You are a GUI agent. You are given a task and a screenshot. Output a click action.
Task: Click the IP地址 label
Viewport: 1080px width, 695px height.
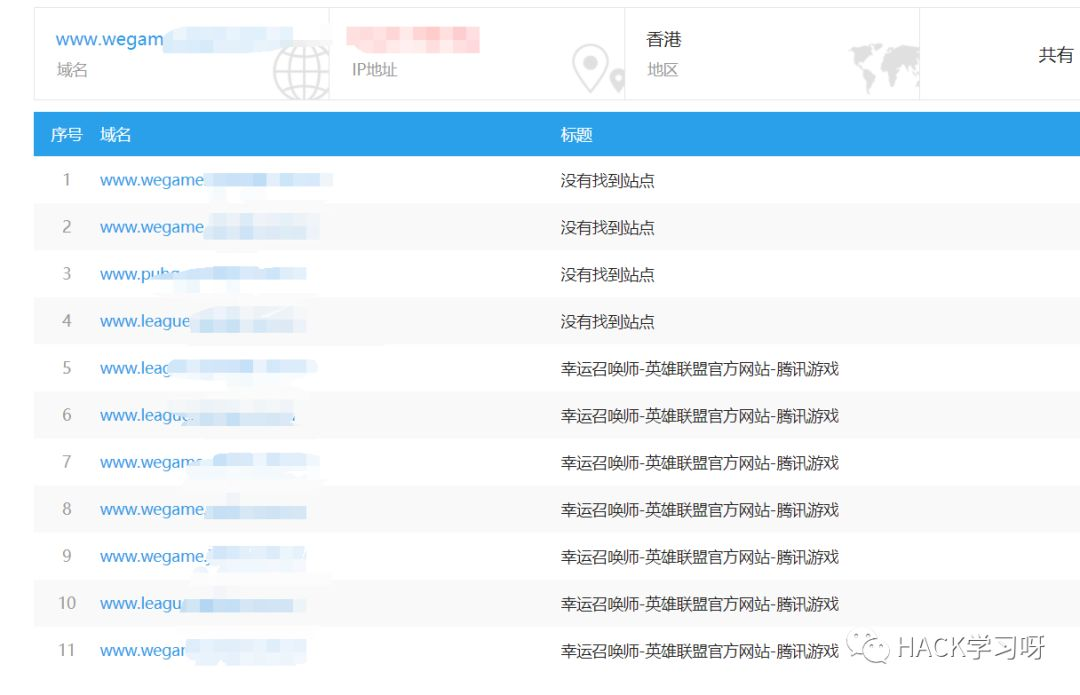pos(374,70)
